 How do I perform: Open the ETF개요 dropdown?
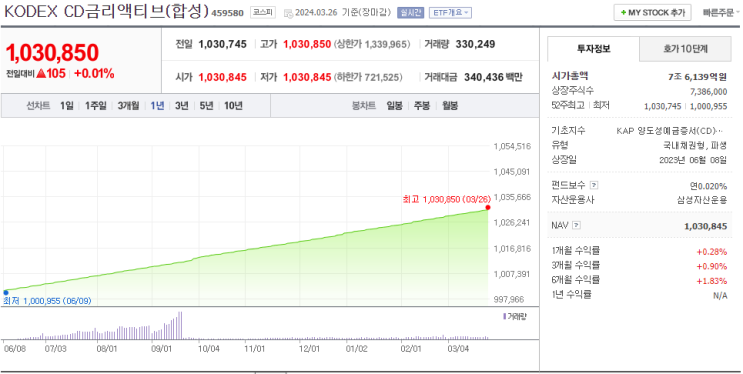click(450, 13)
